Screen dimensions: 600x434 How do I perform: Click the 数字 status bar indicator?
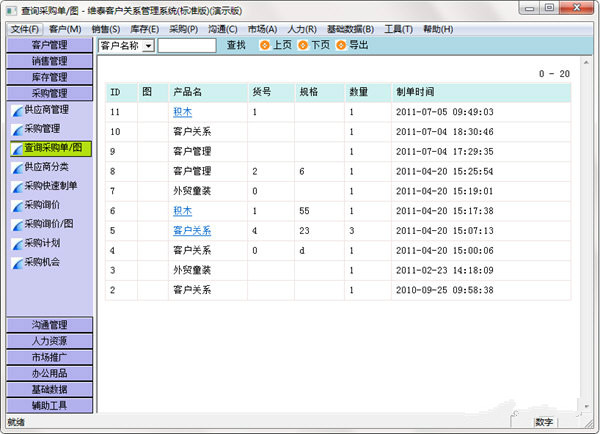click(x=544, y=422)
